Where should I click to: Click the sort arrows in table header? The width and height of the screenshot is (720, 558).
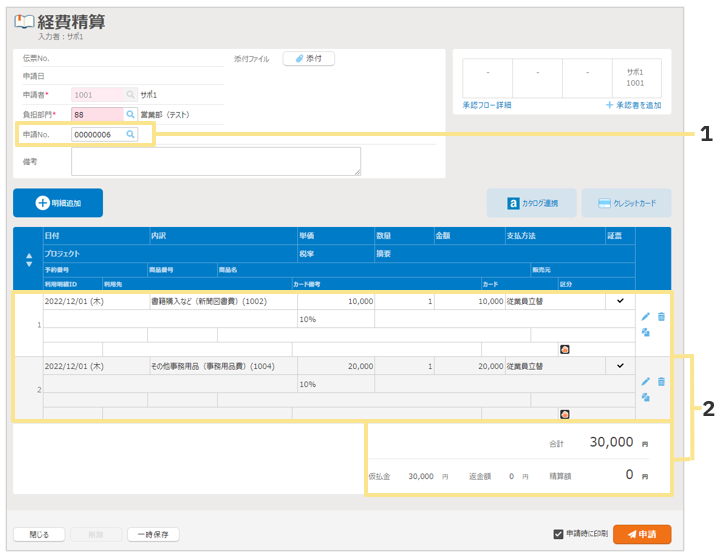[28, 259]
